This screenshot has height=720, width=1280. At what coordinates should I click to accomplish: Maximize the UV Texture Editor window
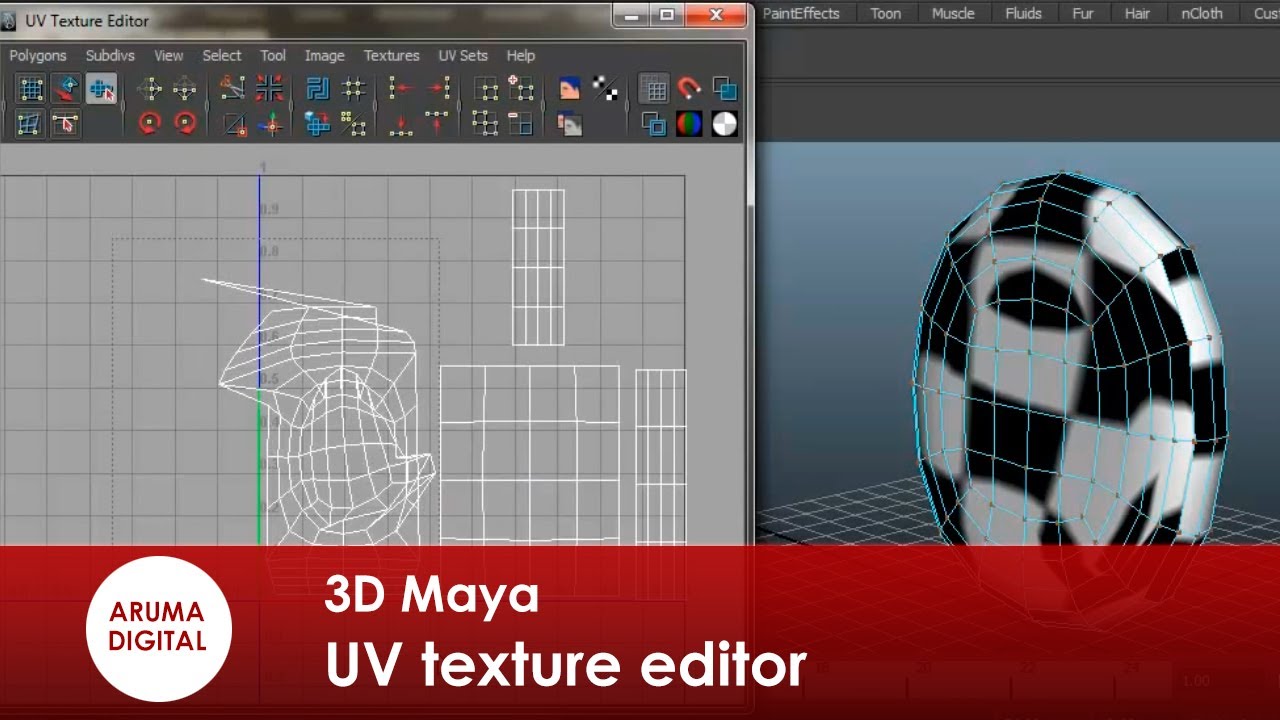tap(667, 14)
